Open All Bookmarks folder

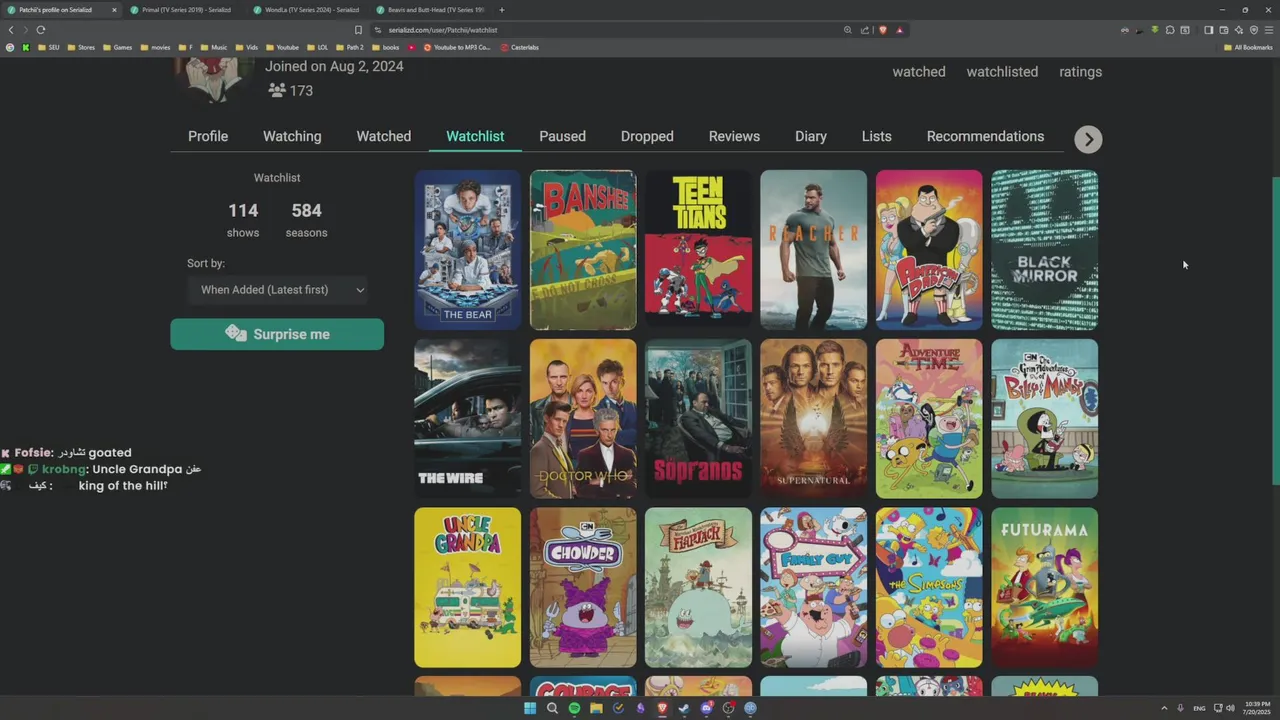(1248, 47)
